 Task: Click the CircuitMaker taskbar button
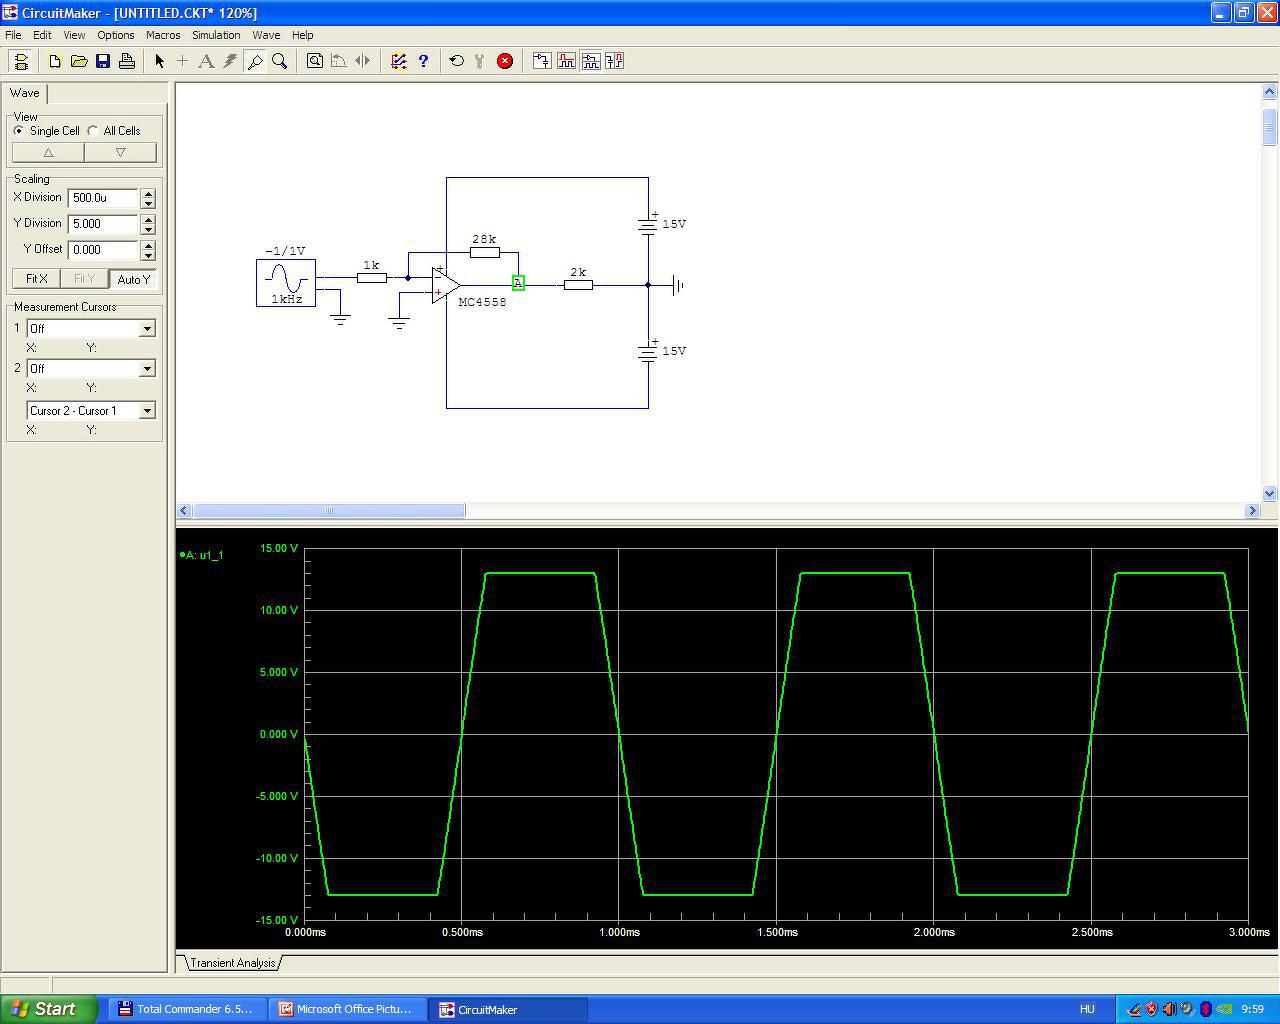pos(509,1009)
